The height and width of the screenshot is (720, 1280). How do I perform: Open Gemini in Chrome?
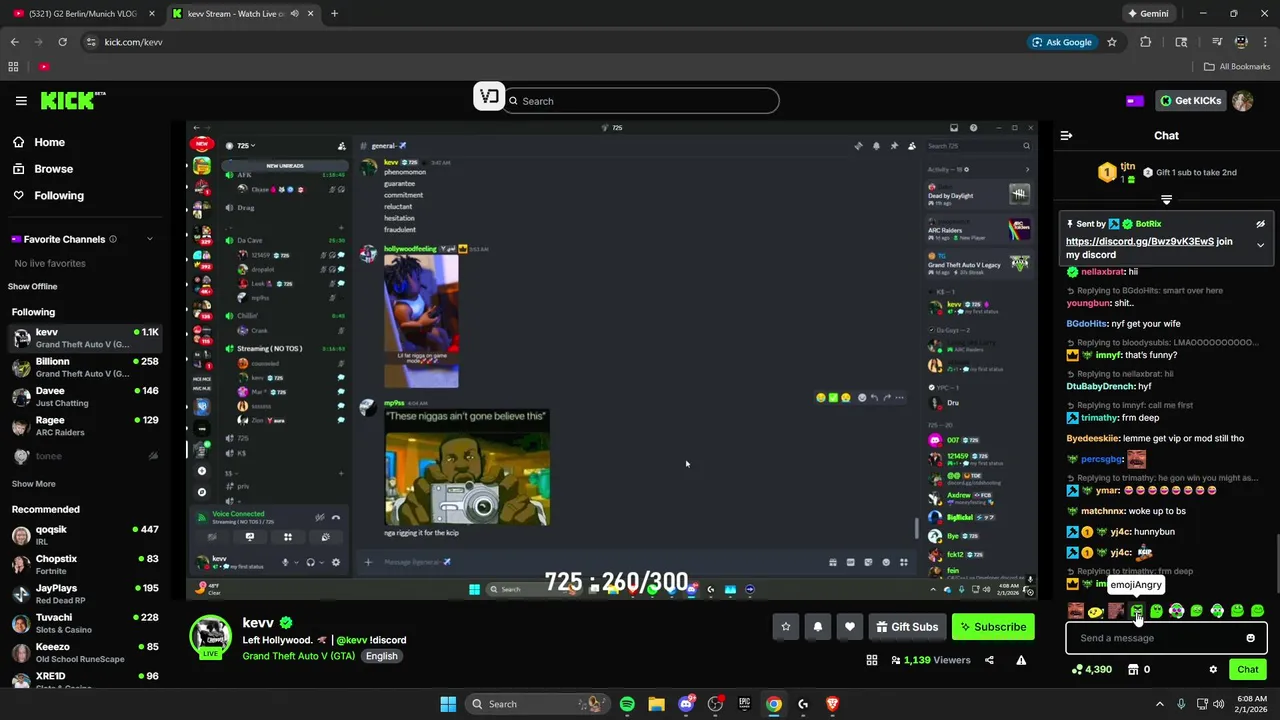1148,14
